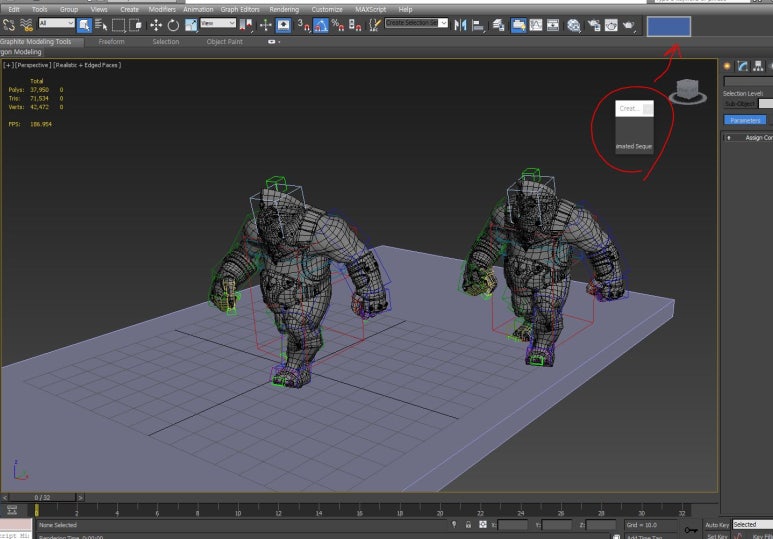Click the ViewCube in the viewport
This screenshot has width=773, height=539.
(x=688, y=91)
